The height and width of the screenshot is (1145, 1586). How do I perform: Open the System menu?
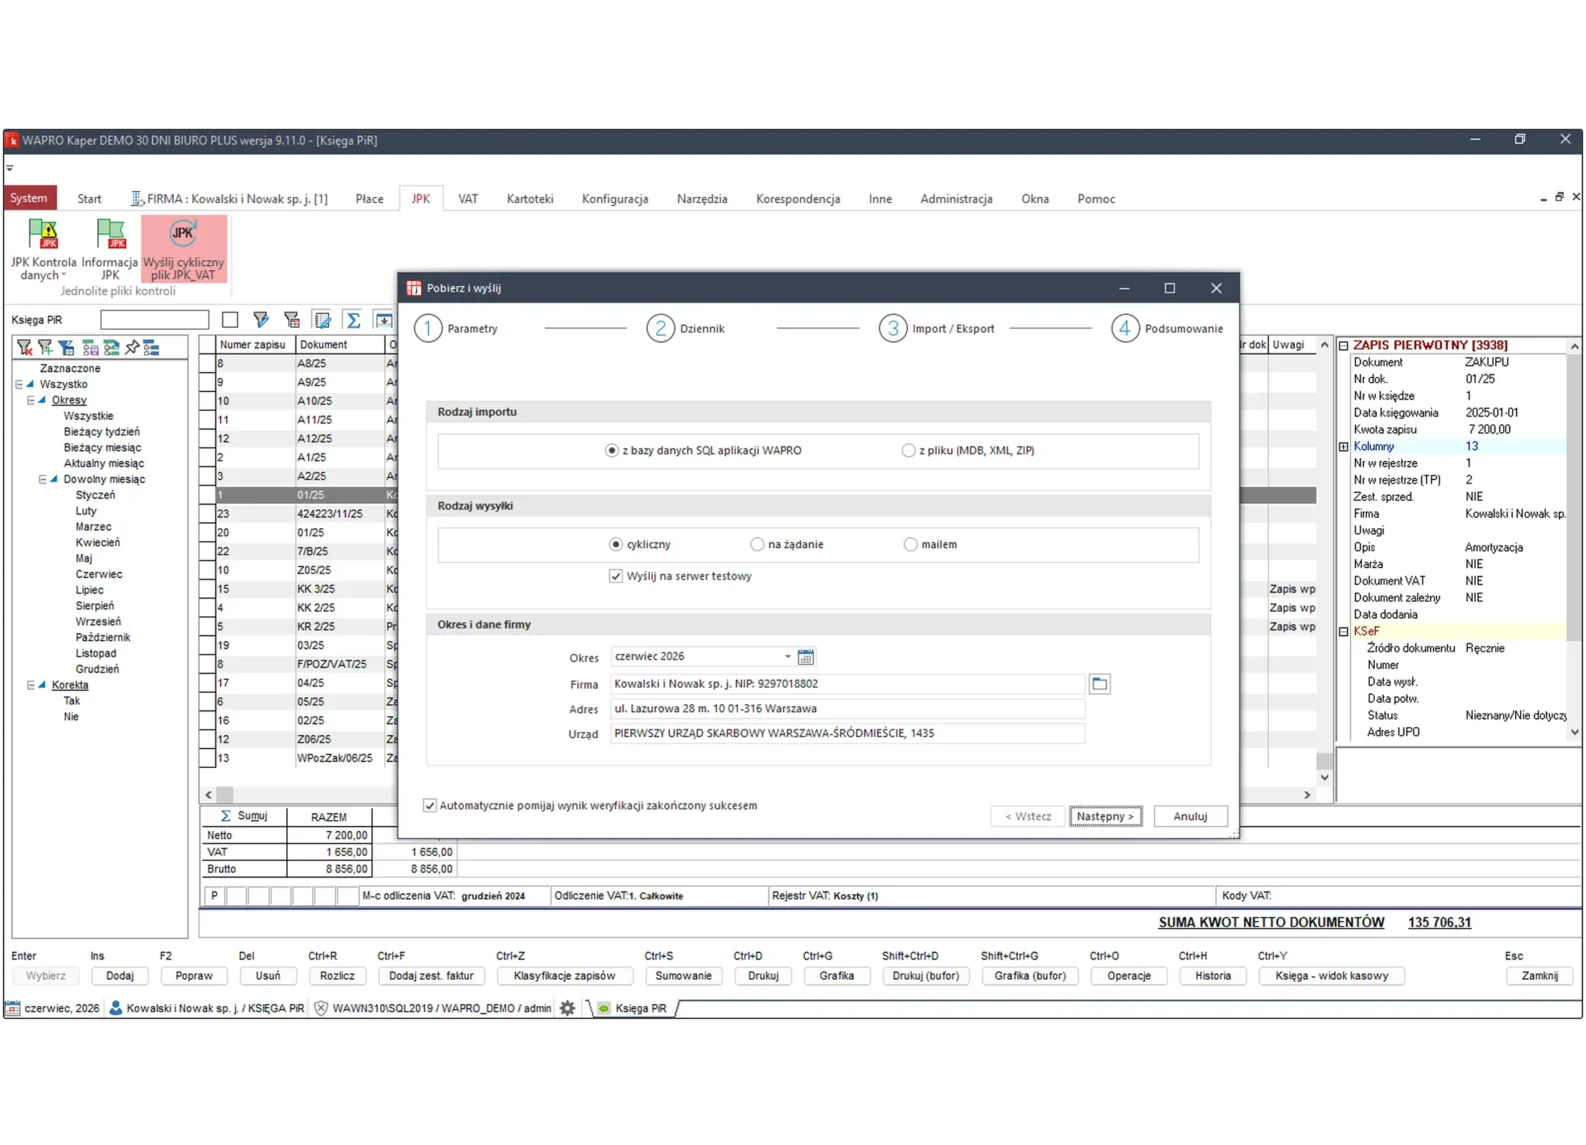pyautogui.click(x=29, y=198)
